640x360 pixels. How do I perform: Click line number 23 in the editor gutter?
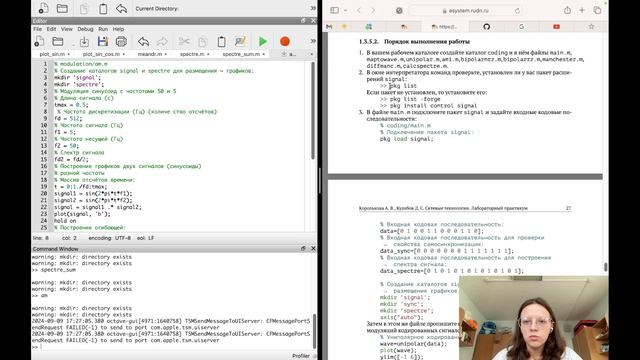(x=44, y=214)
